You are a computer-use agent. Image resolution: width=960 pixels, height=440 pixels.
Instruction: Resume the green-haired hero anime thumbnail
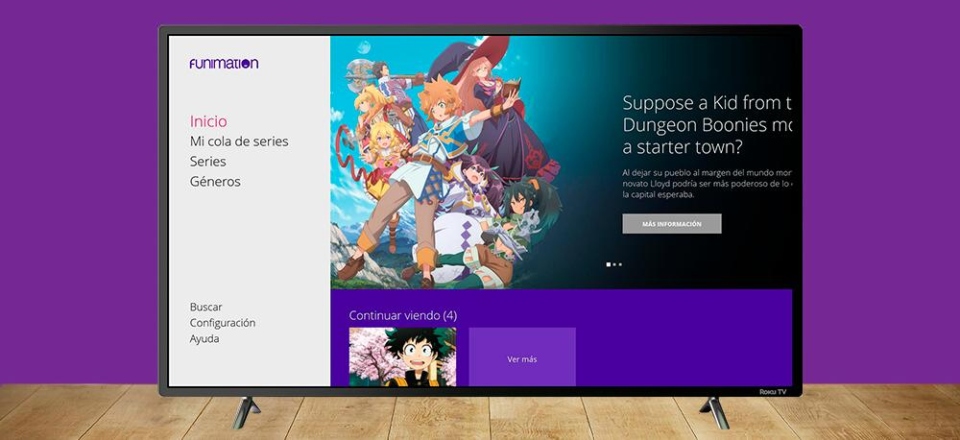point(402,357)
